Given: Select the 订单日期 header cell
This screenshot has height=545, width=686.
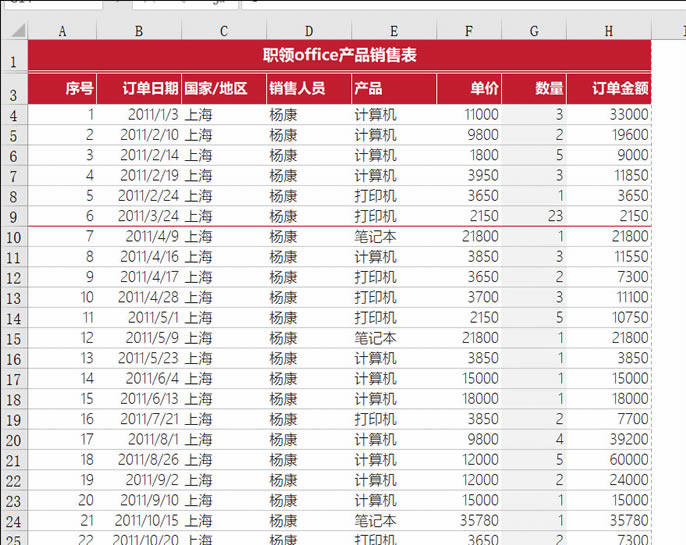Looking at the screenshot, I should [x=139, y=89].
